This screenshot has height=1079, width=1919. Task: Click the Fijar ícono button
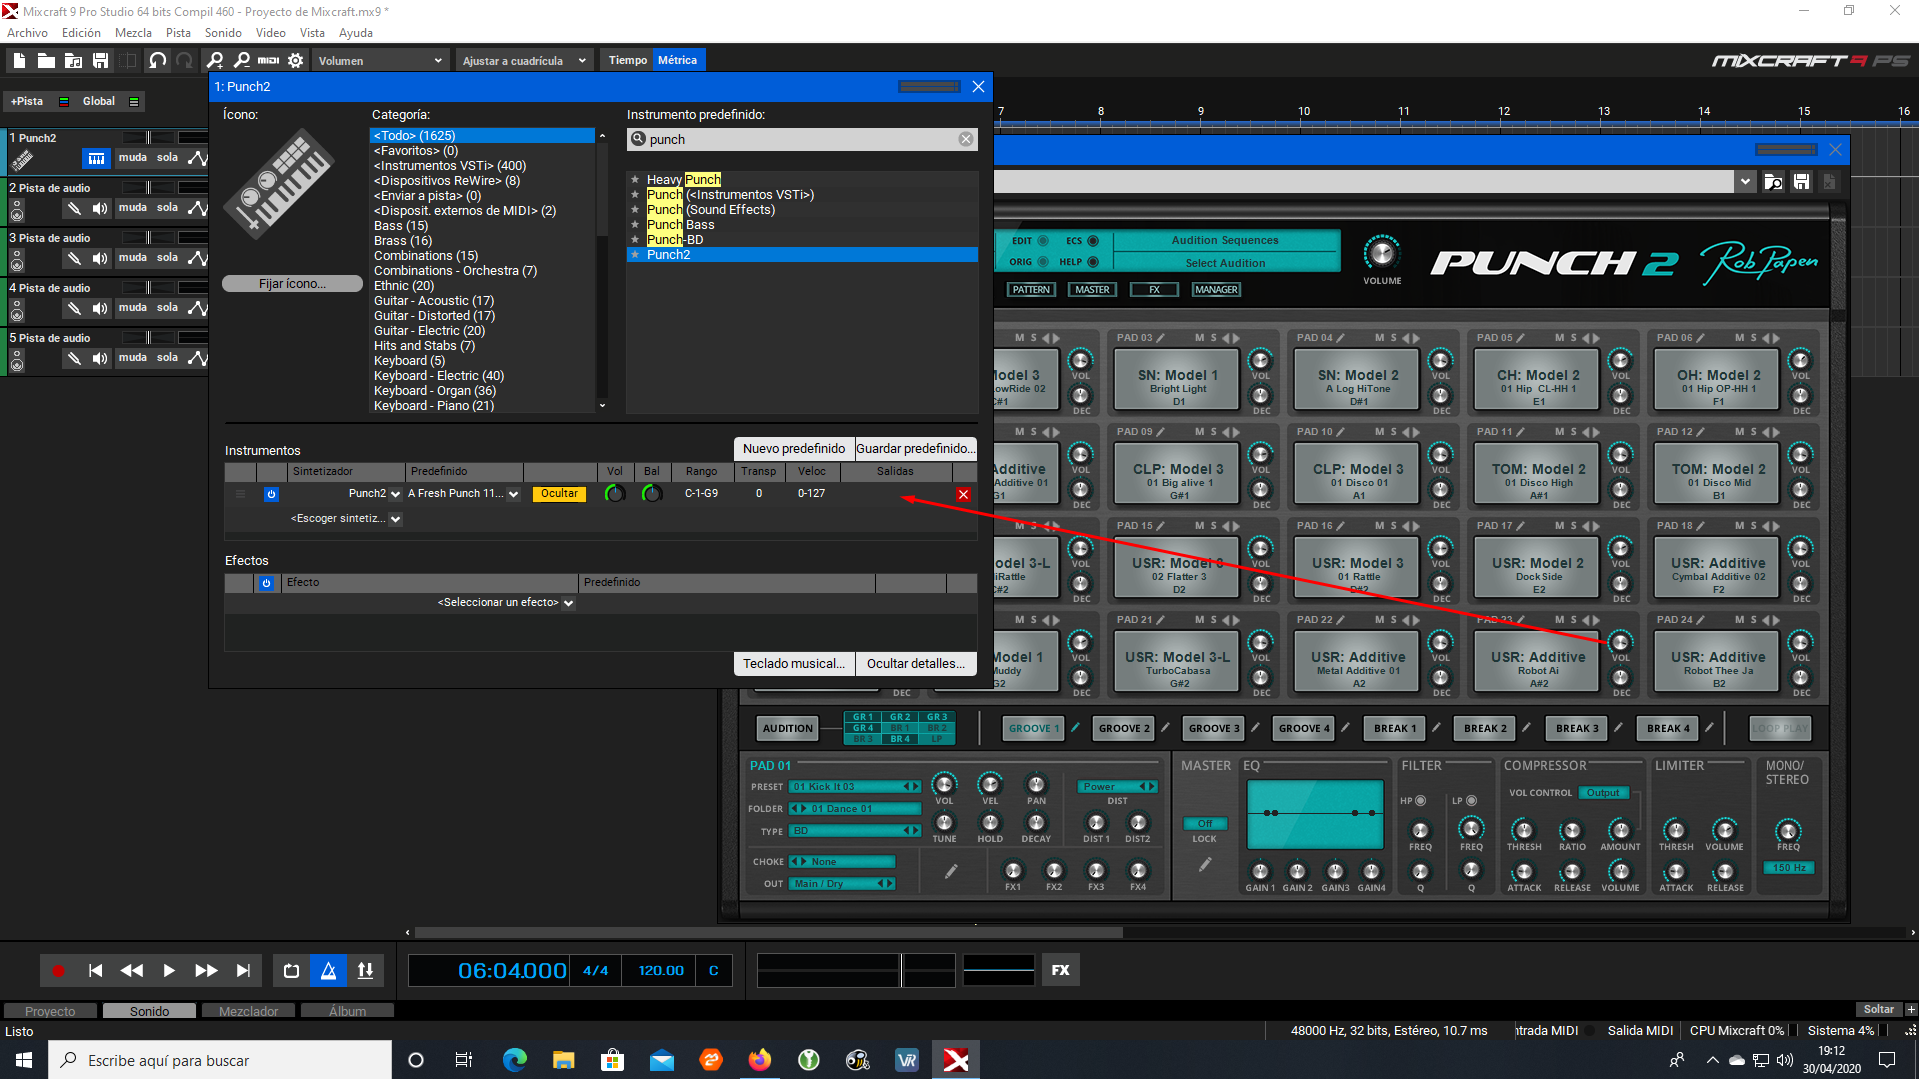(x=292, y=284)
